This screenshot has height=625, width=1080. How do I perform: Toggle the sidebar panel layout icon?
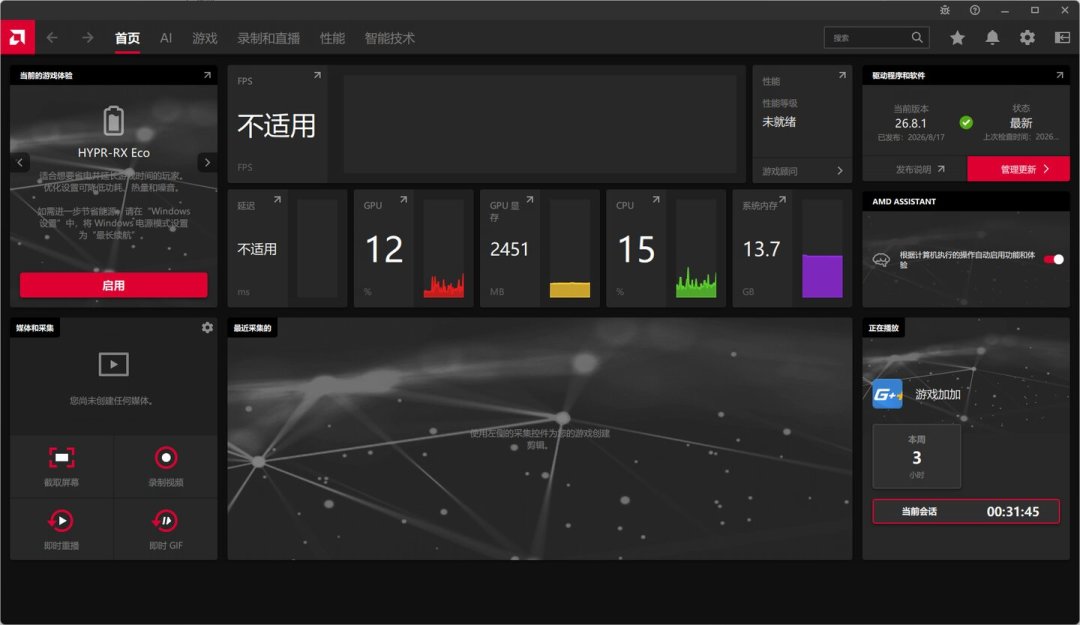point(1062,38)
